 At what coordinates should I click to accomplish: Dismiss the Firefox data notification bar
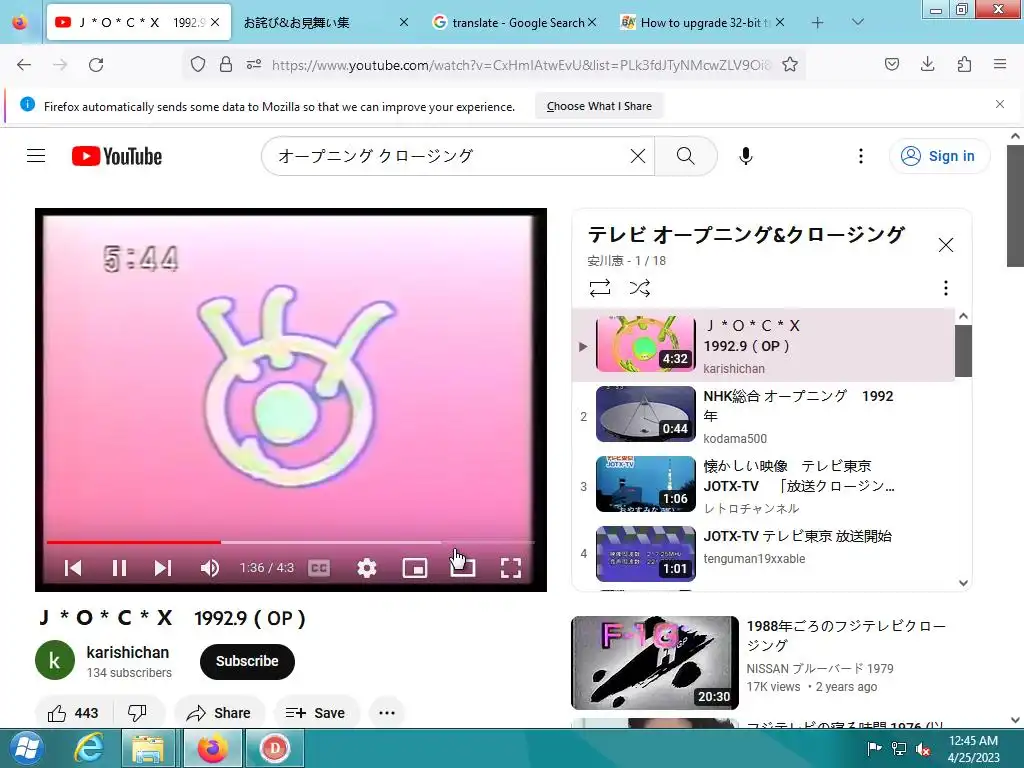pyautogui.click(x=1000, y=104)
